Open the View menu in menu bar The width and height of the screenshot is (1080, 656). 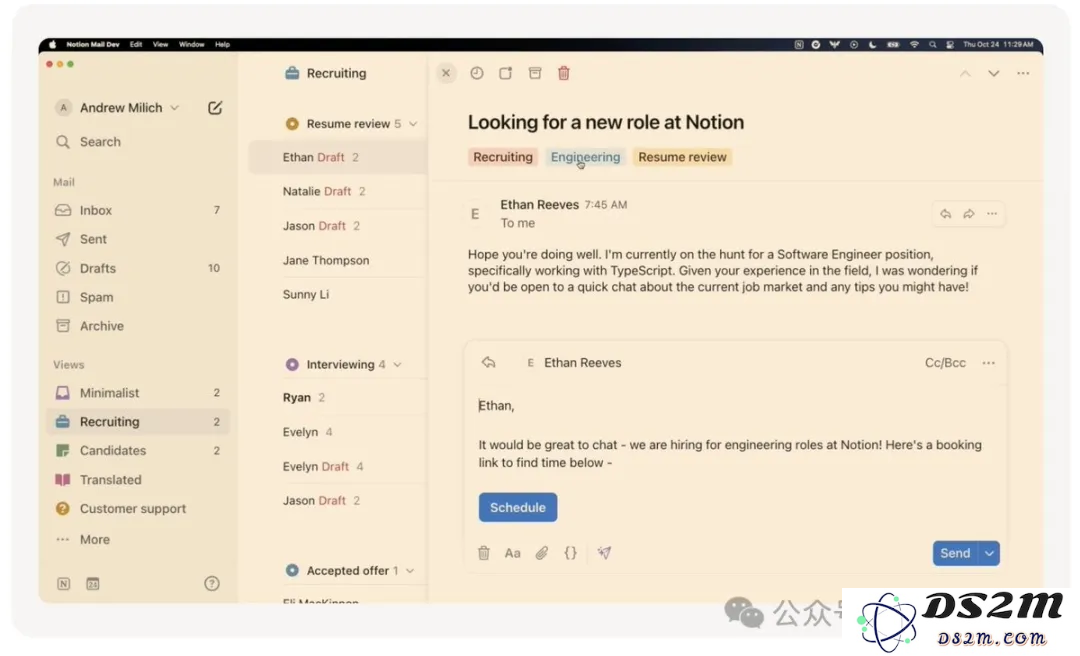point(160,44)
